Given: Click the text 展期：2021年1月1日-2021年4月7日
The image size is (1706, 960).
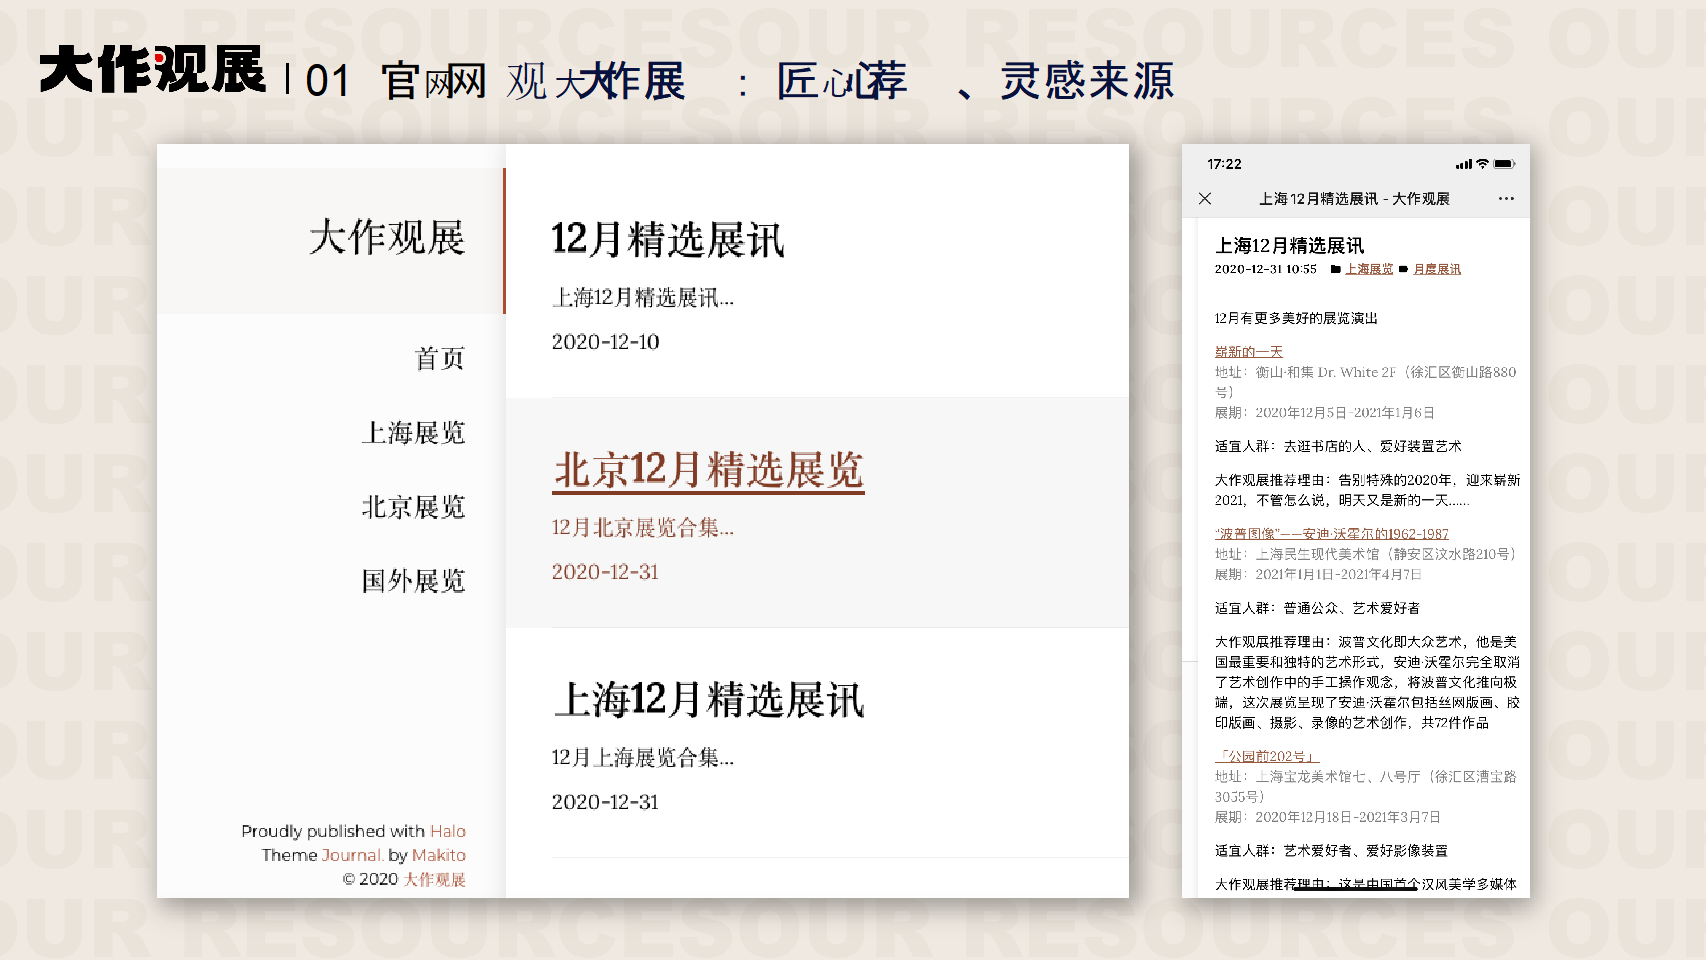Looking at the screenshot, I should 1318,575.
